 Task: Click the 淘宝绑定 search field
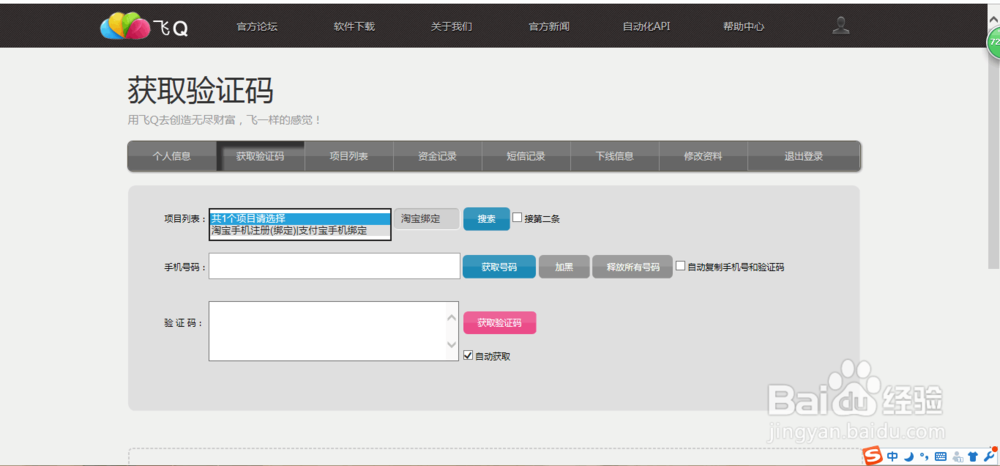(427, 219)
